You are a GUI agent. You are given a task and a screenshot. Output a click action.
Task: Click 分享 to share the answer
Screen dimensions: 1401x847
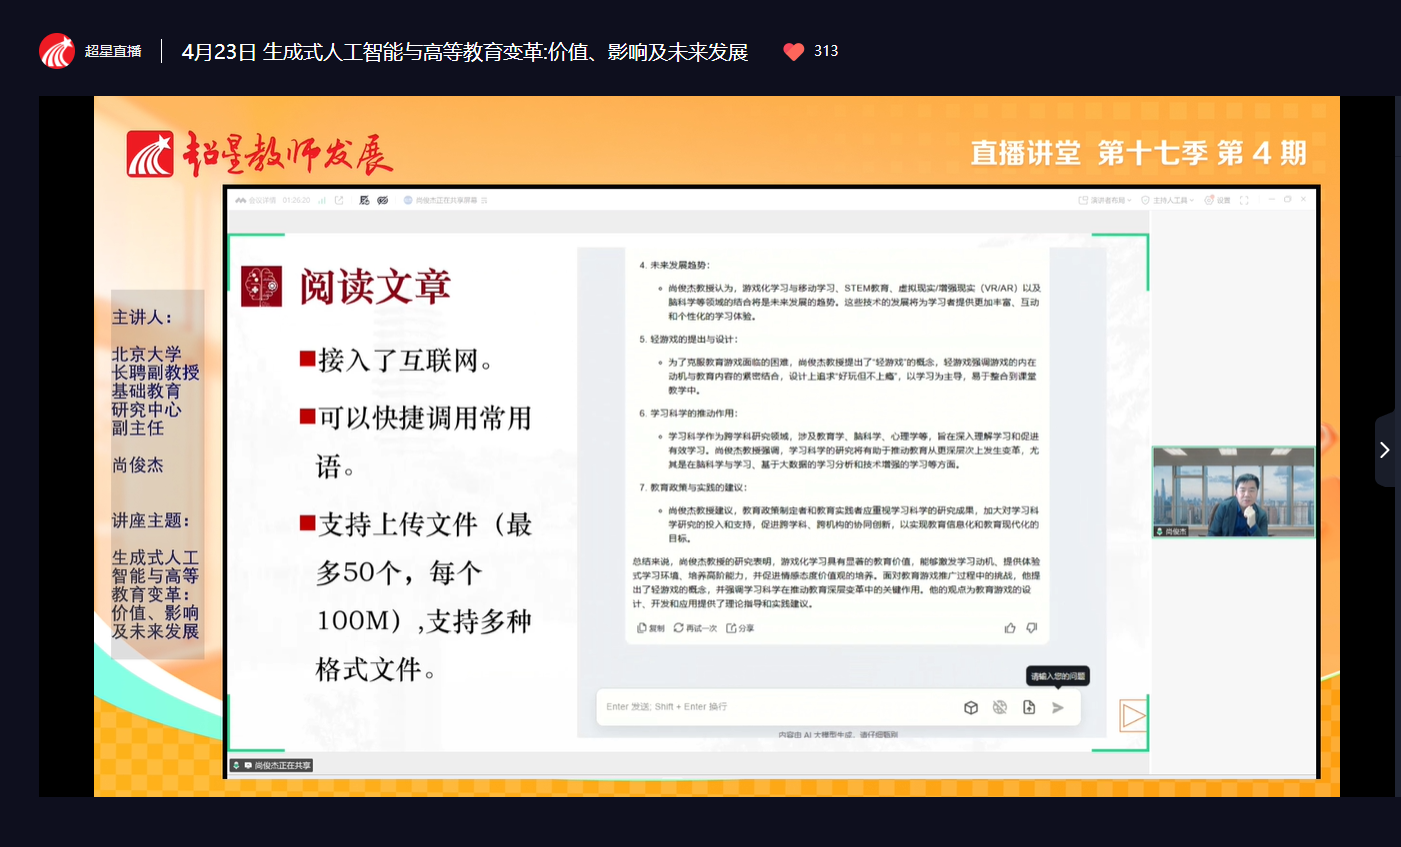click(x=740, y=628)
